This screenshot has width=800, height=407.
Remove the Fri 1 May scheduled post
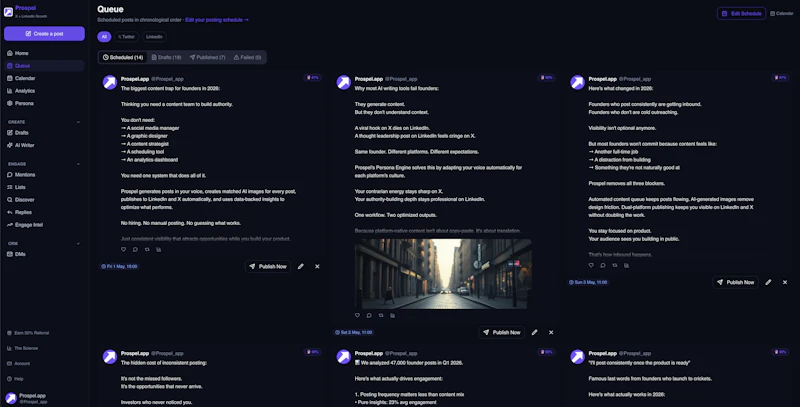point(317,266)
